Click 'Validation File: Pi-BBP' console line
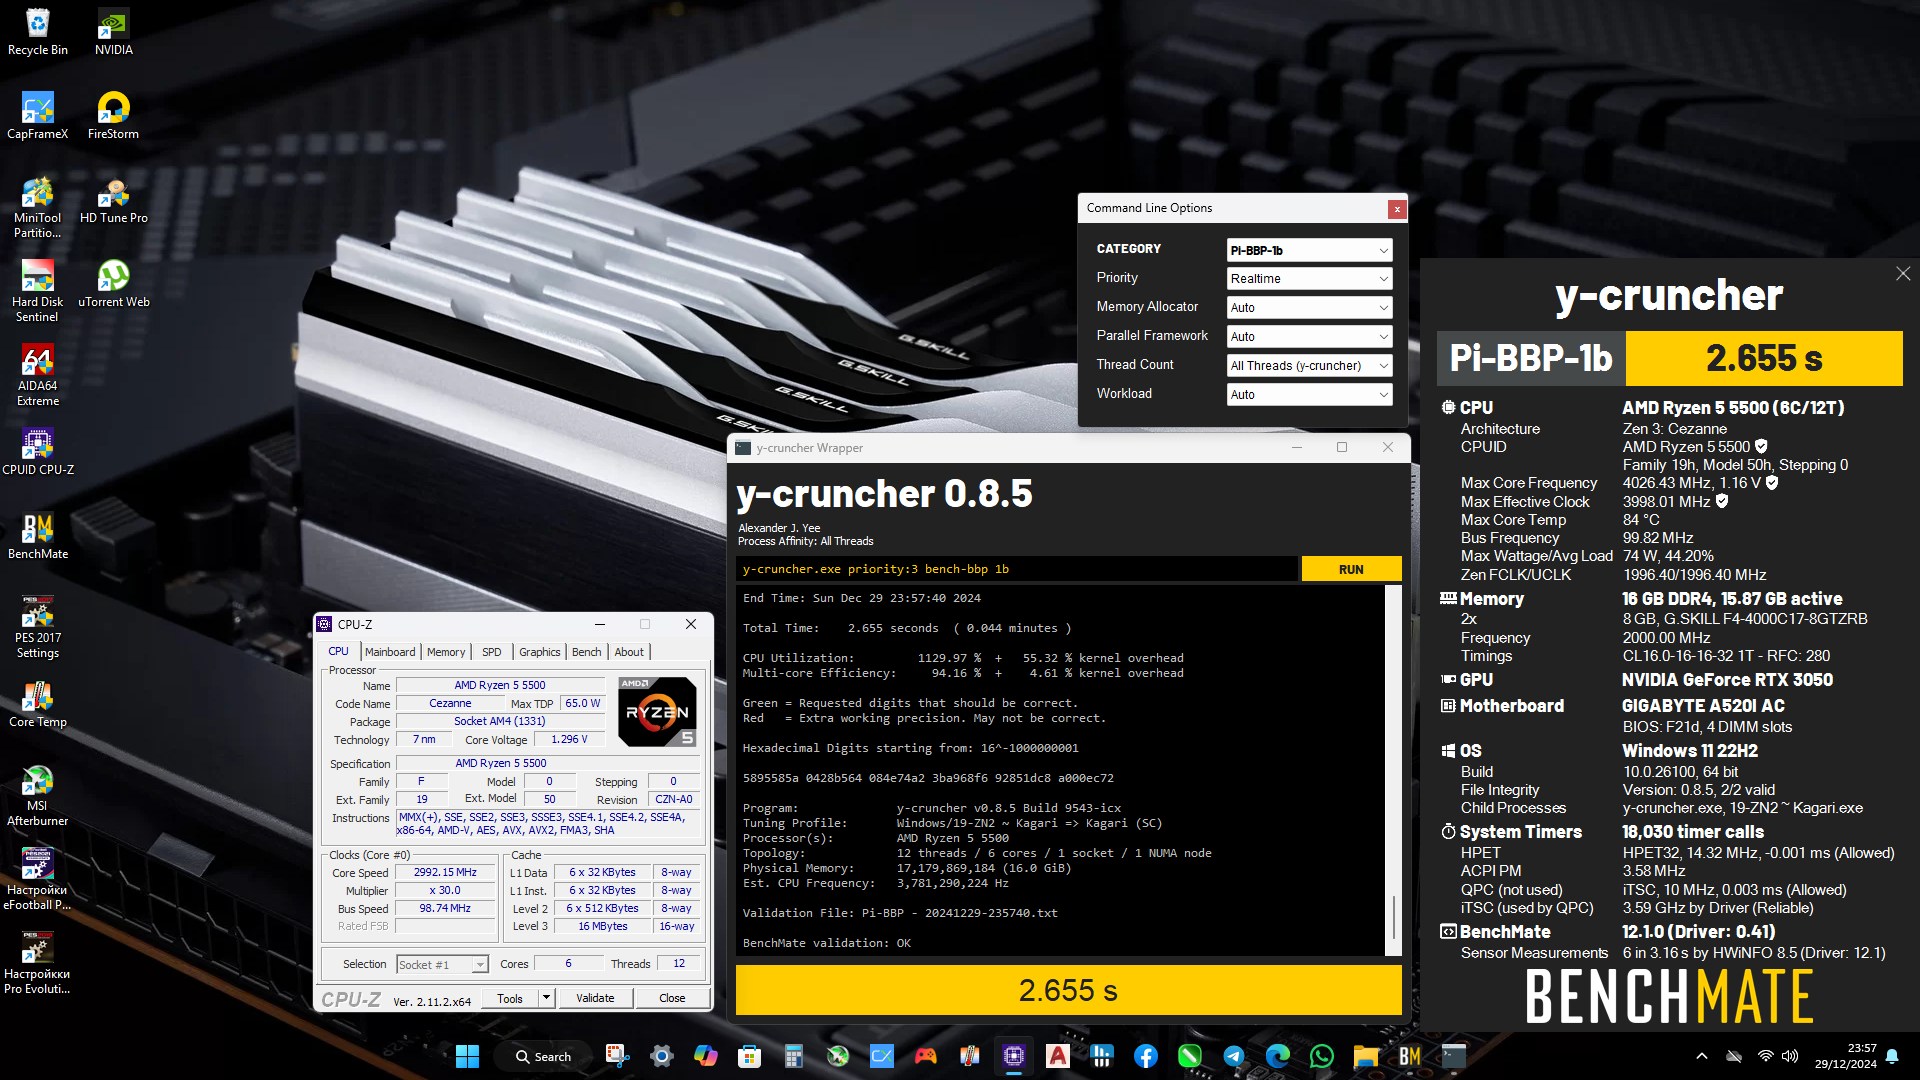 point(900,913)
